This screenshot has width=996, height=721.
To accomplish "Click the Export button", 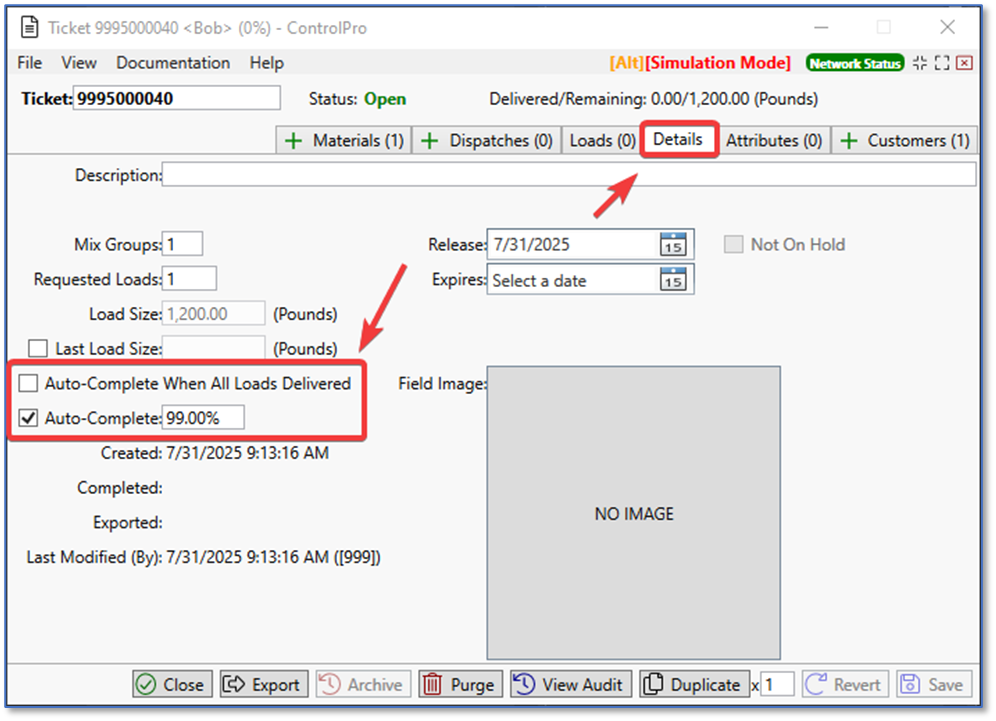I will point(264,685).
